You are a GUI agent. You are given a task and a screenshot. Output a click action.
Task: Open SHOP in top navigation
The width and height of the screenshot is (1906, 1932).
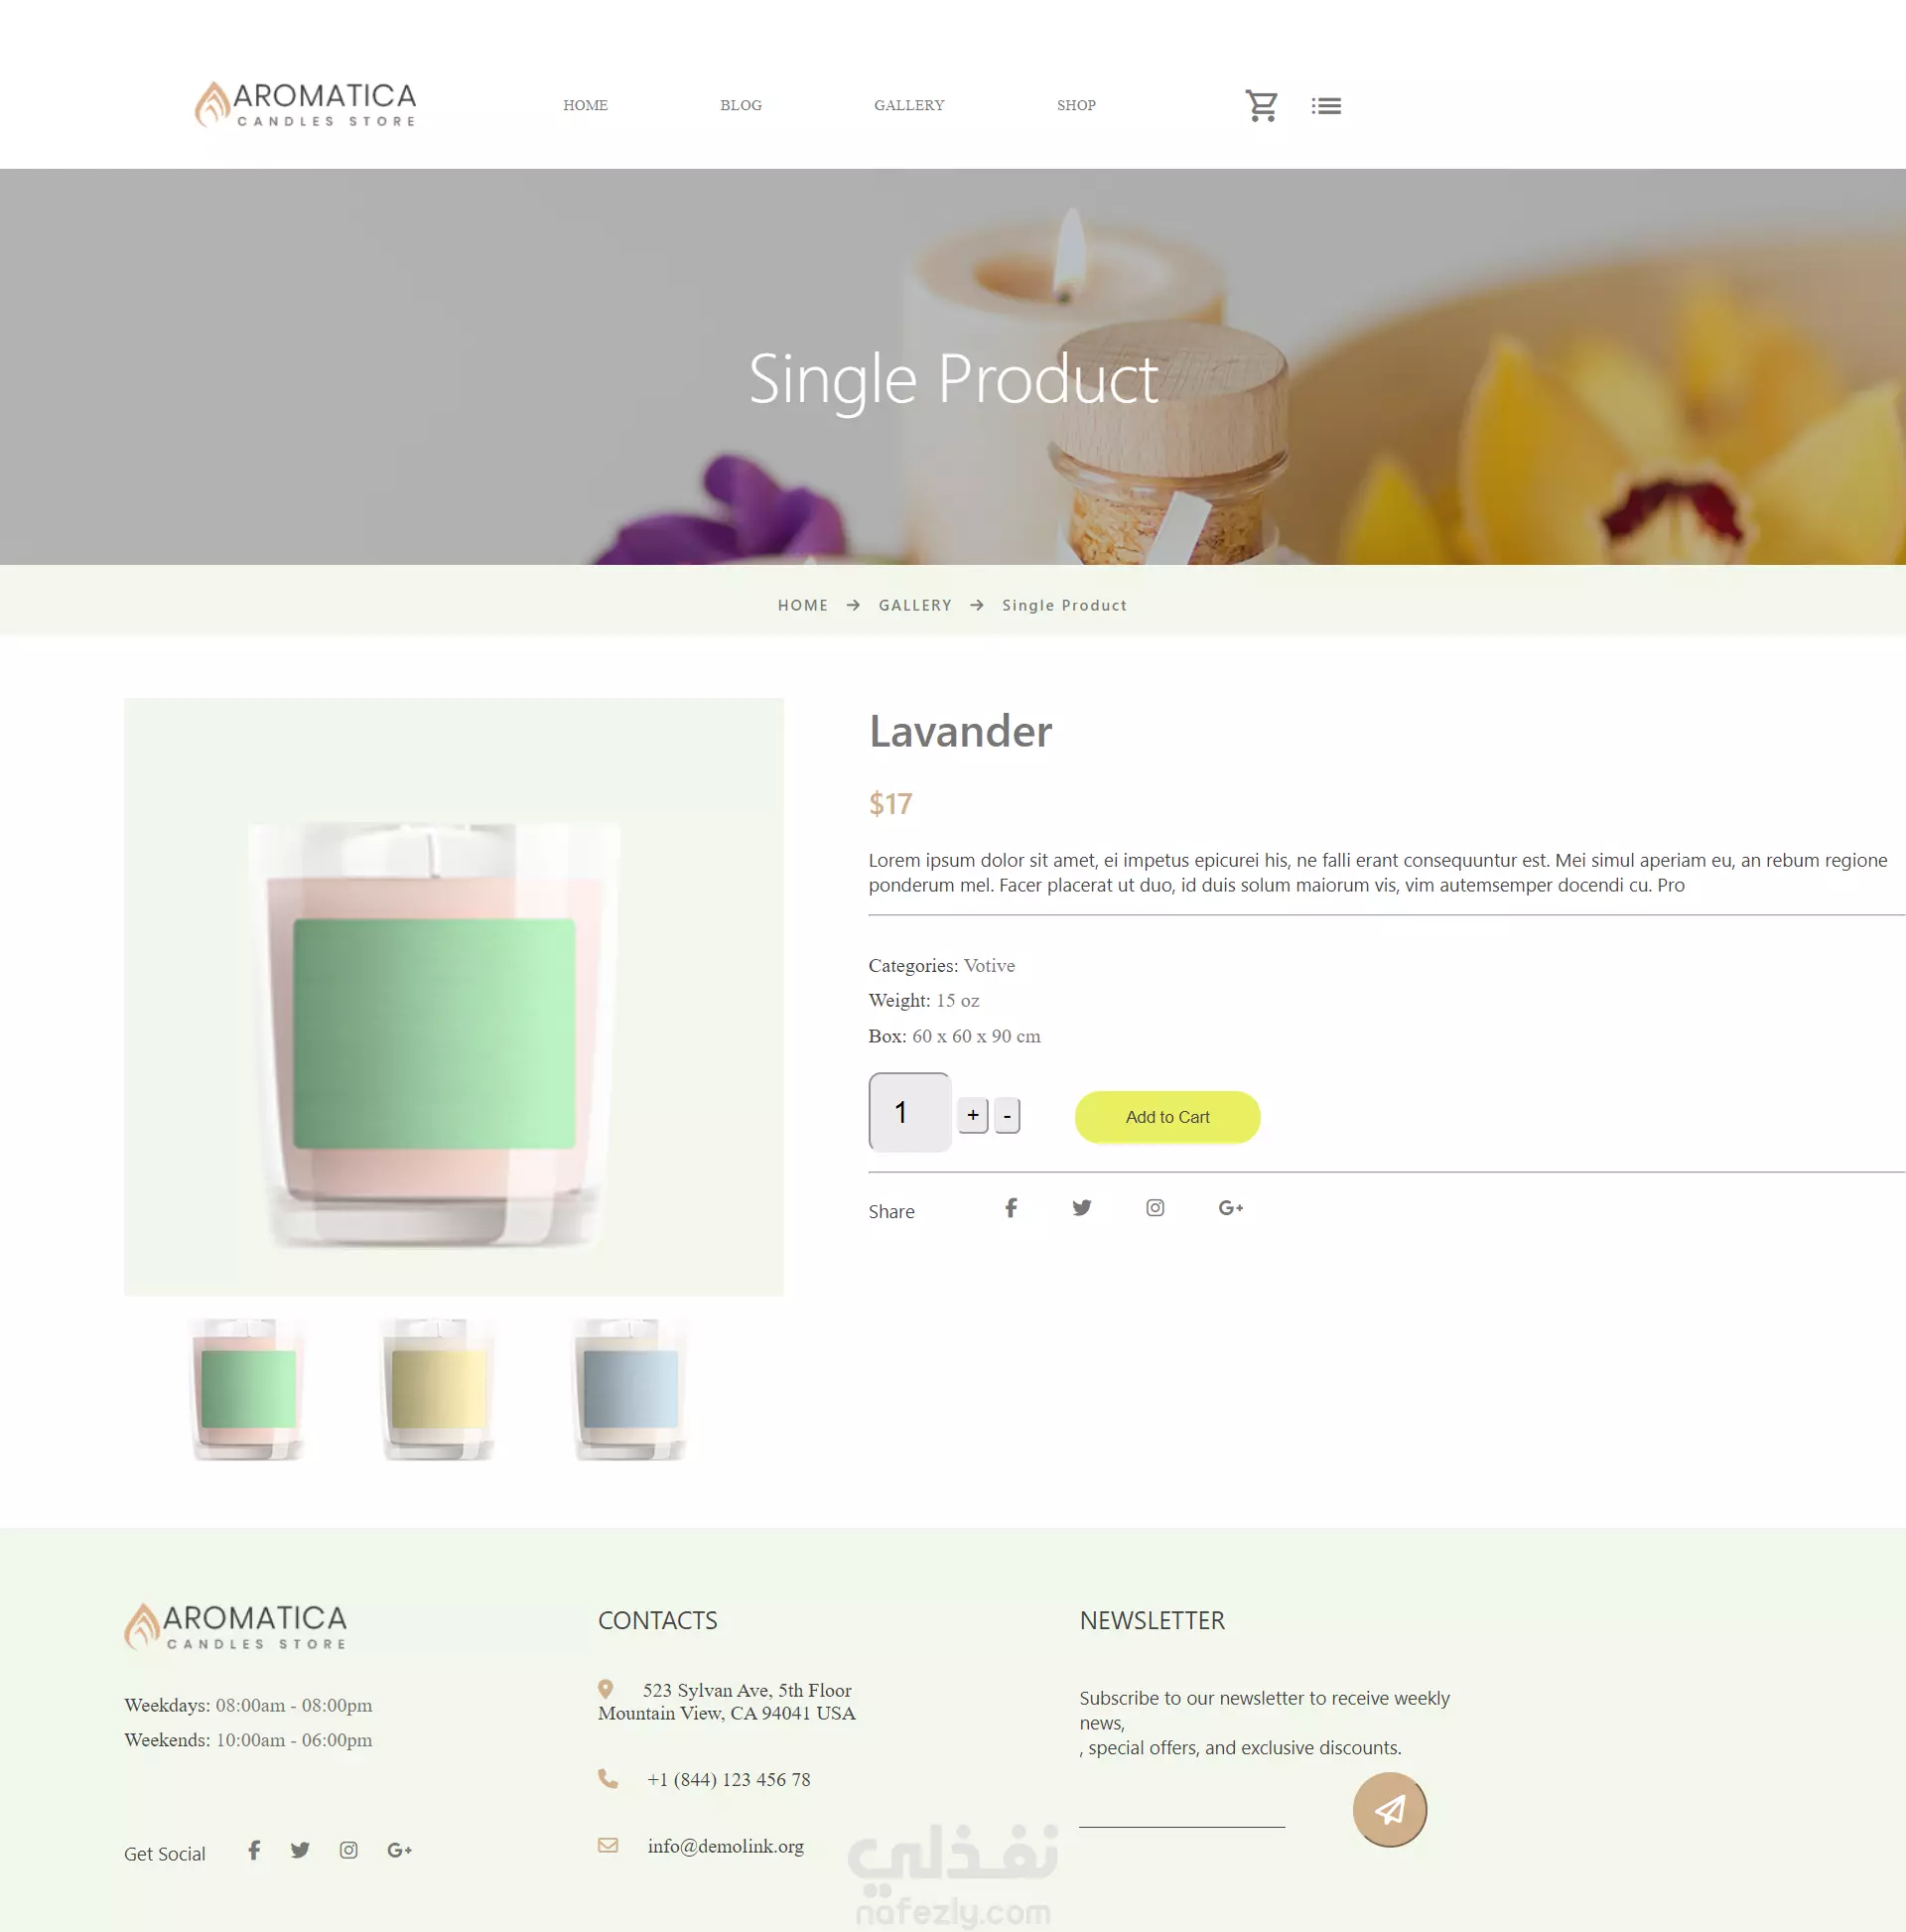pos(1076,105)
